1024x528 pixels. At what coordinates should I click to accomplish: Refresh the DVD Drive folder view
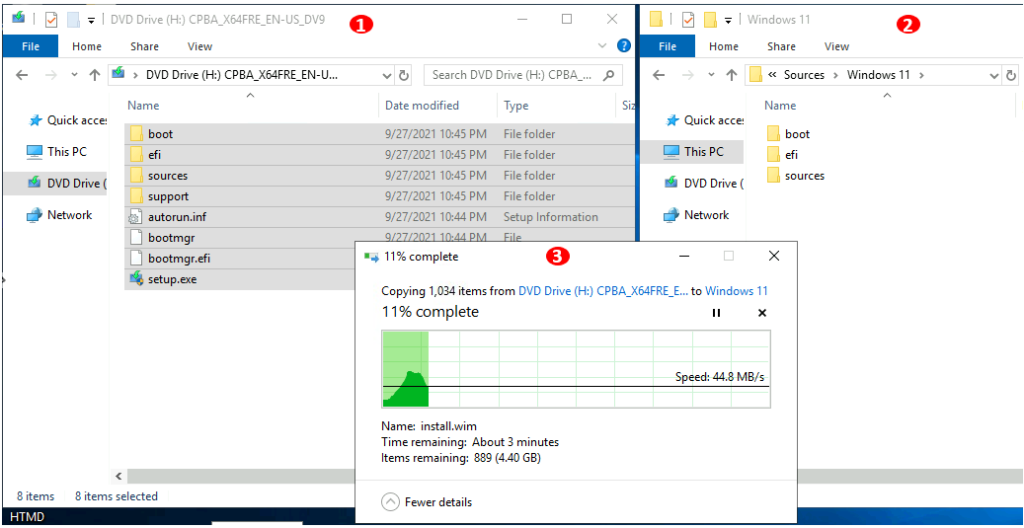(404, 75)
